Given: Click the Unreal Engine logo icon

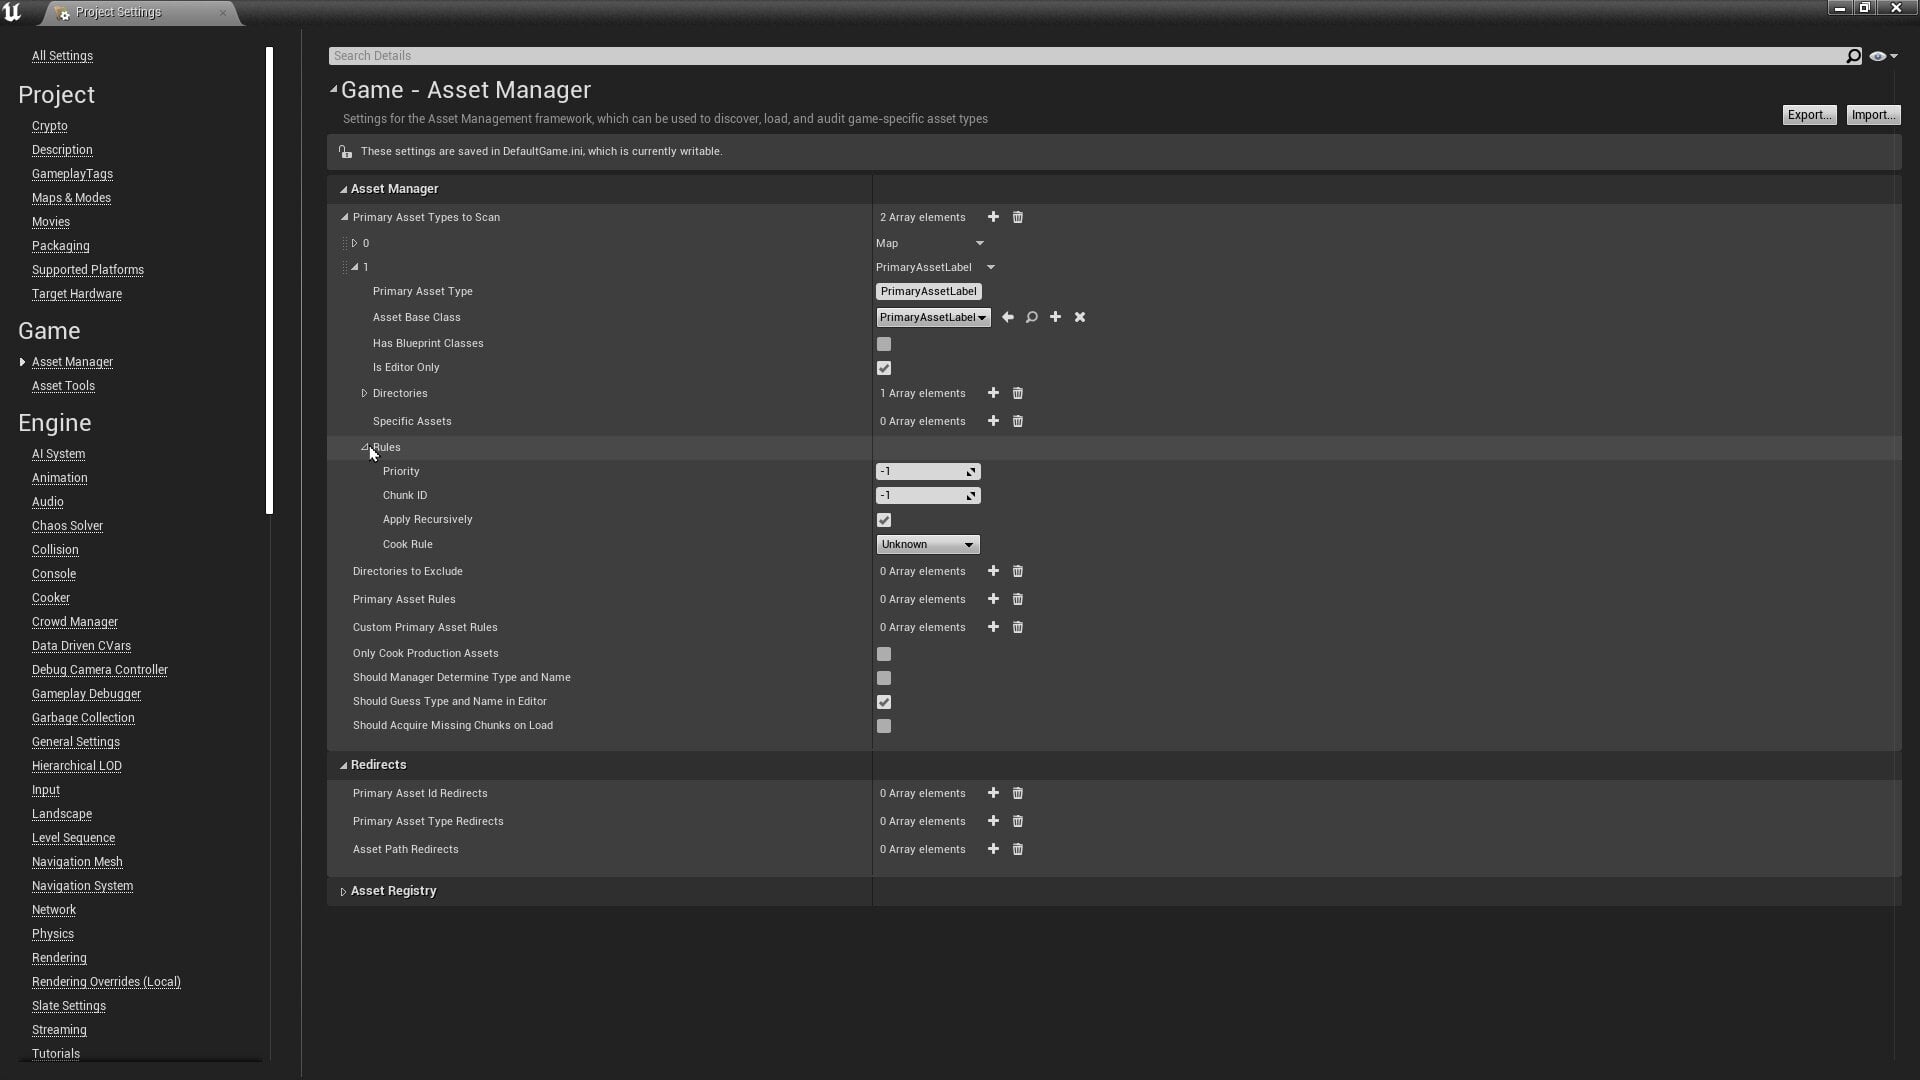Looking at the screenshot, I should pos(12,12).
